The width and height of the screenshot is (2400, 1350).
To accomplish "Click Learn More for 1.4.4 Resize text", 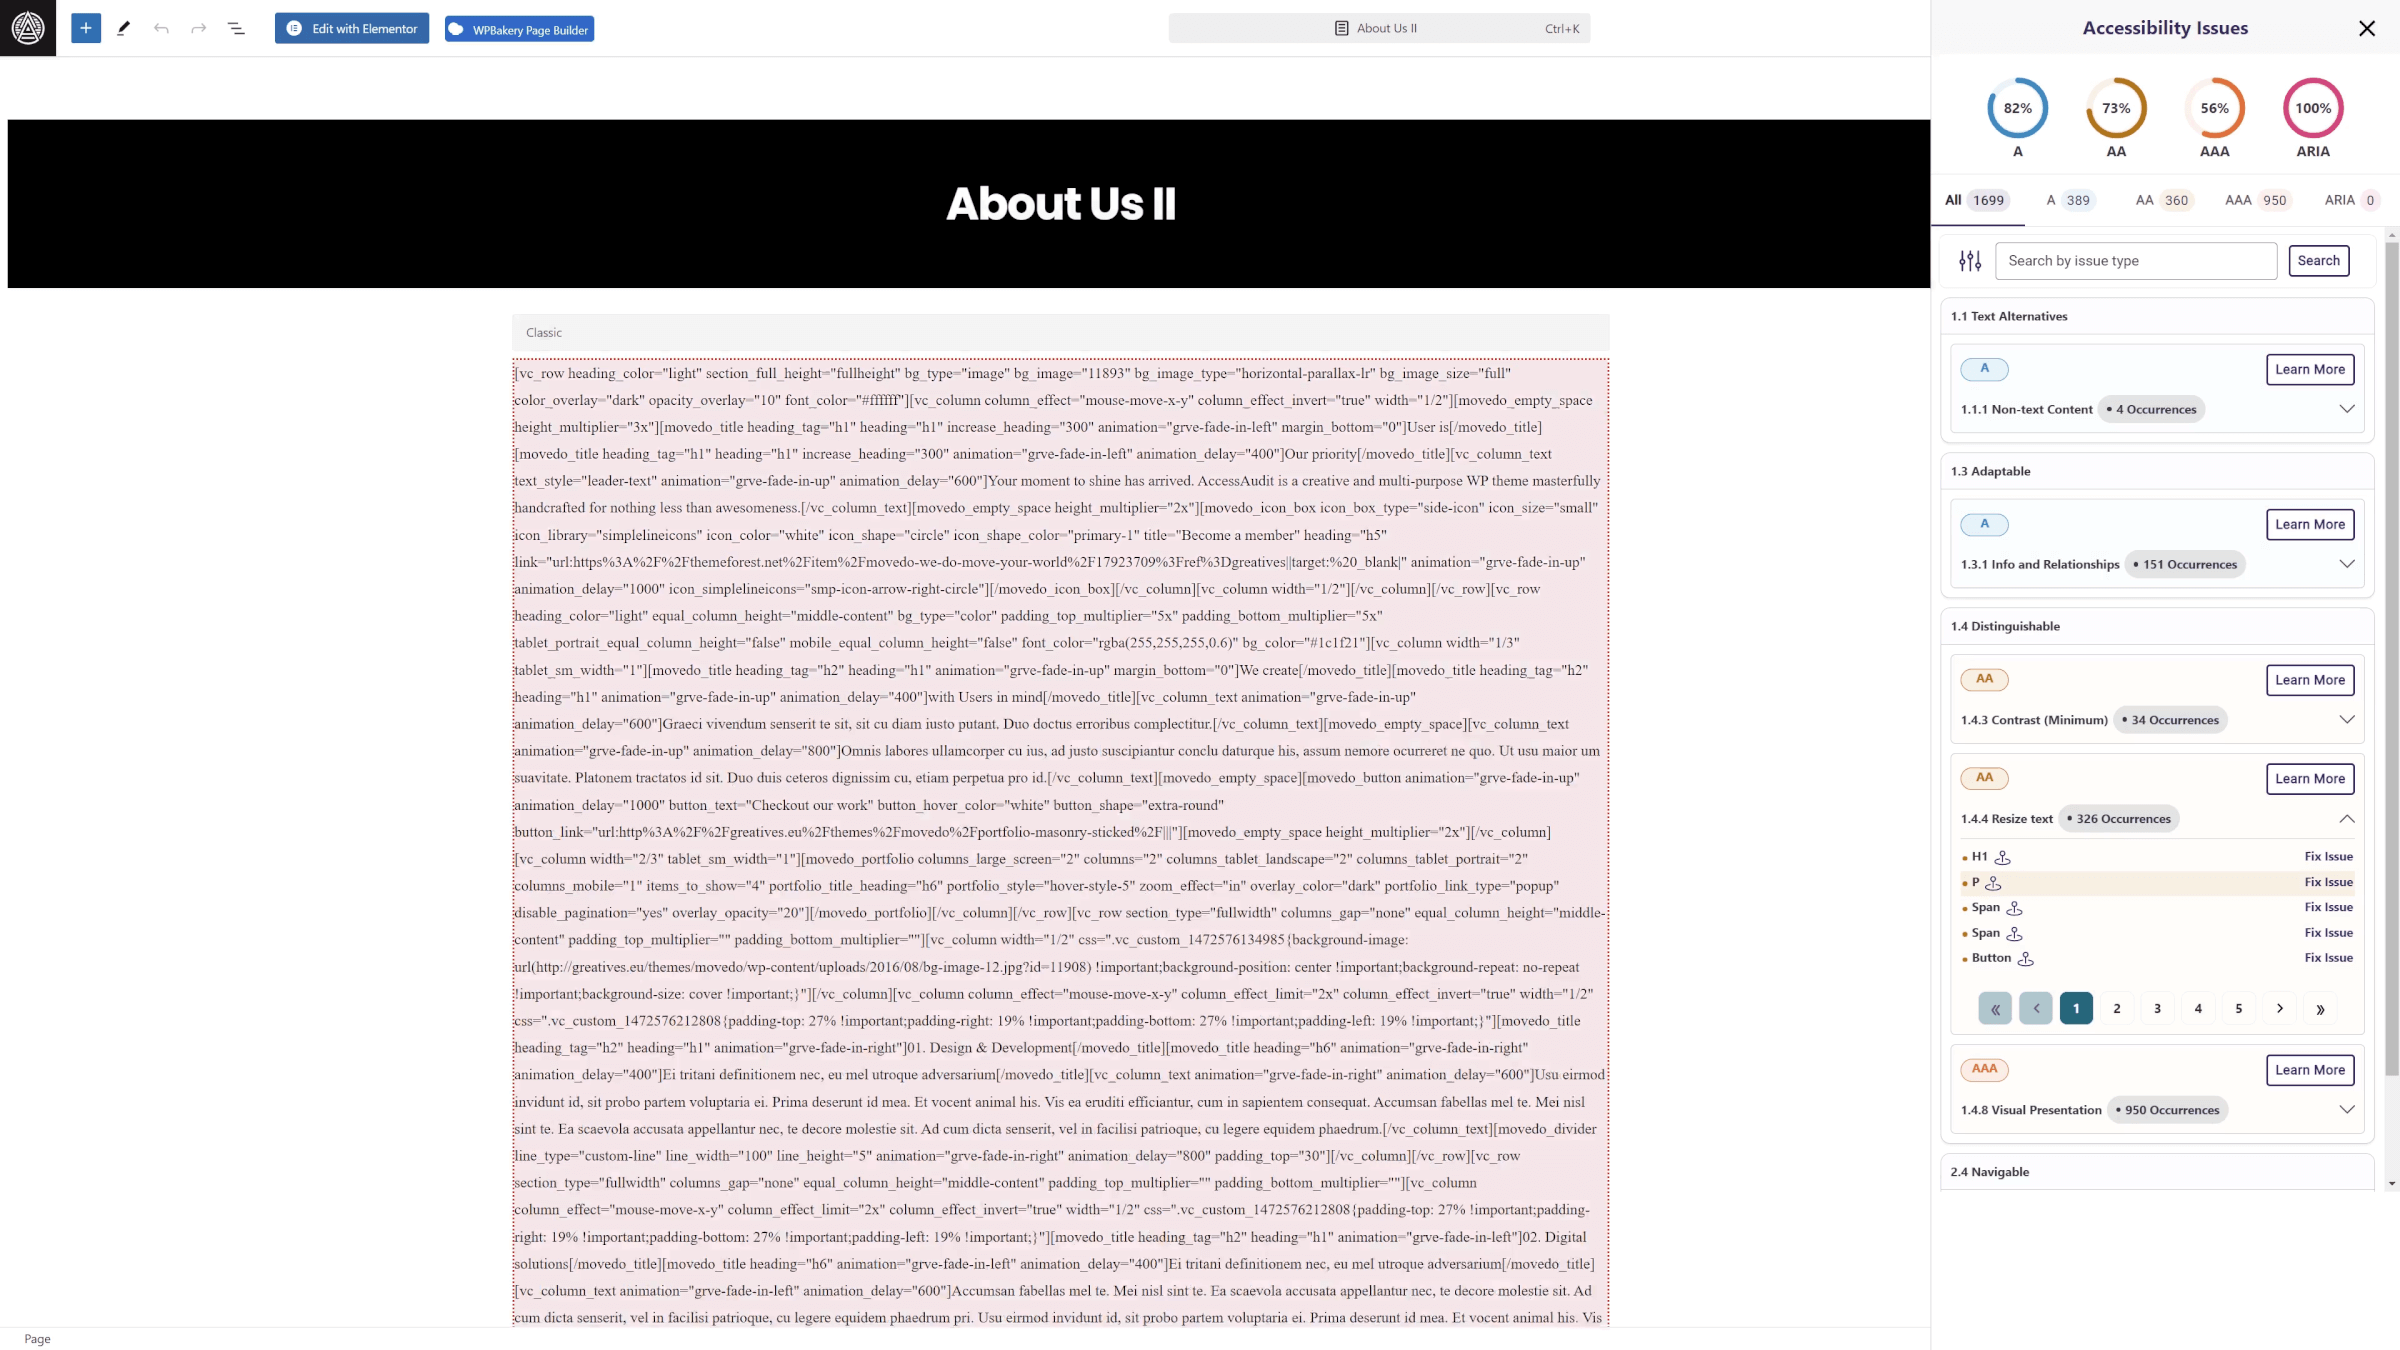I will [x=2311, y=778].
